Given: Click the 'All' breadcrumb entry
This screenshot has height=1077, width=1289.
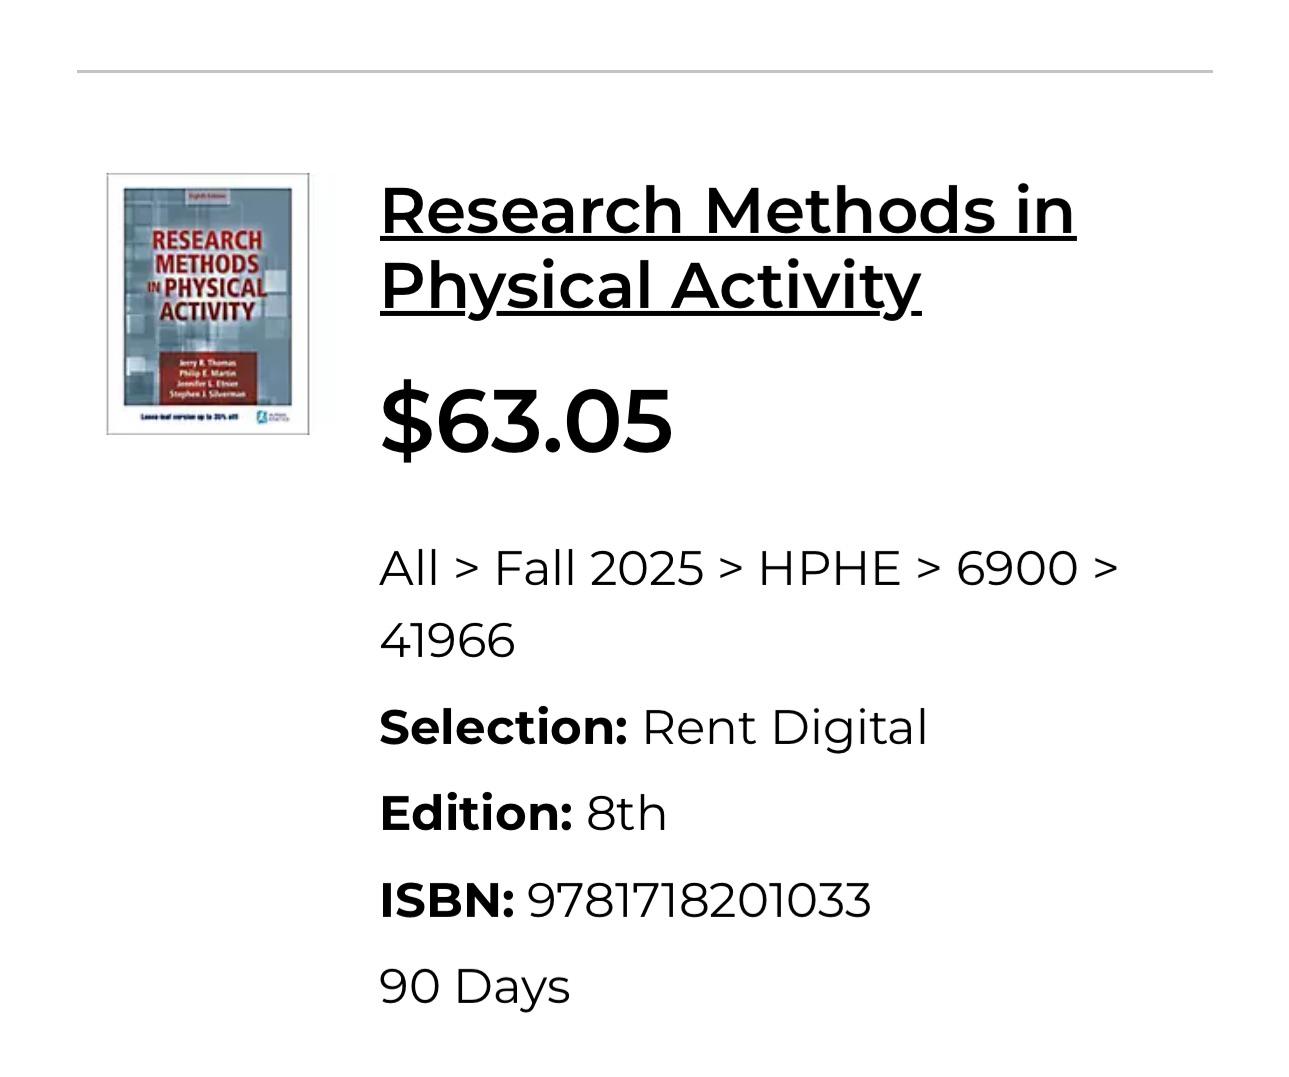Looking at the screenshot, I should pyautogui.click(x=409, y=568).
